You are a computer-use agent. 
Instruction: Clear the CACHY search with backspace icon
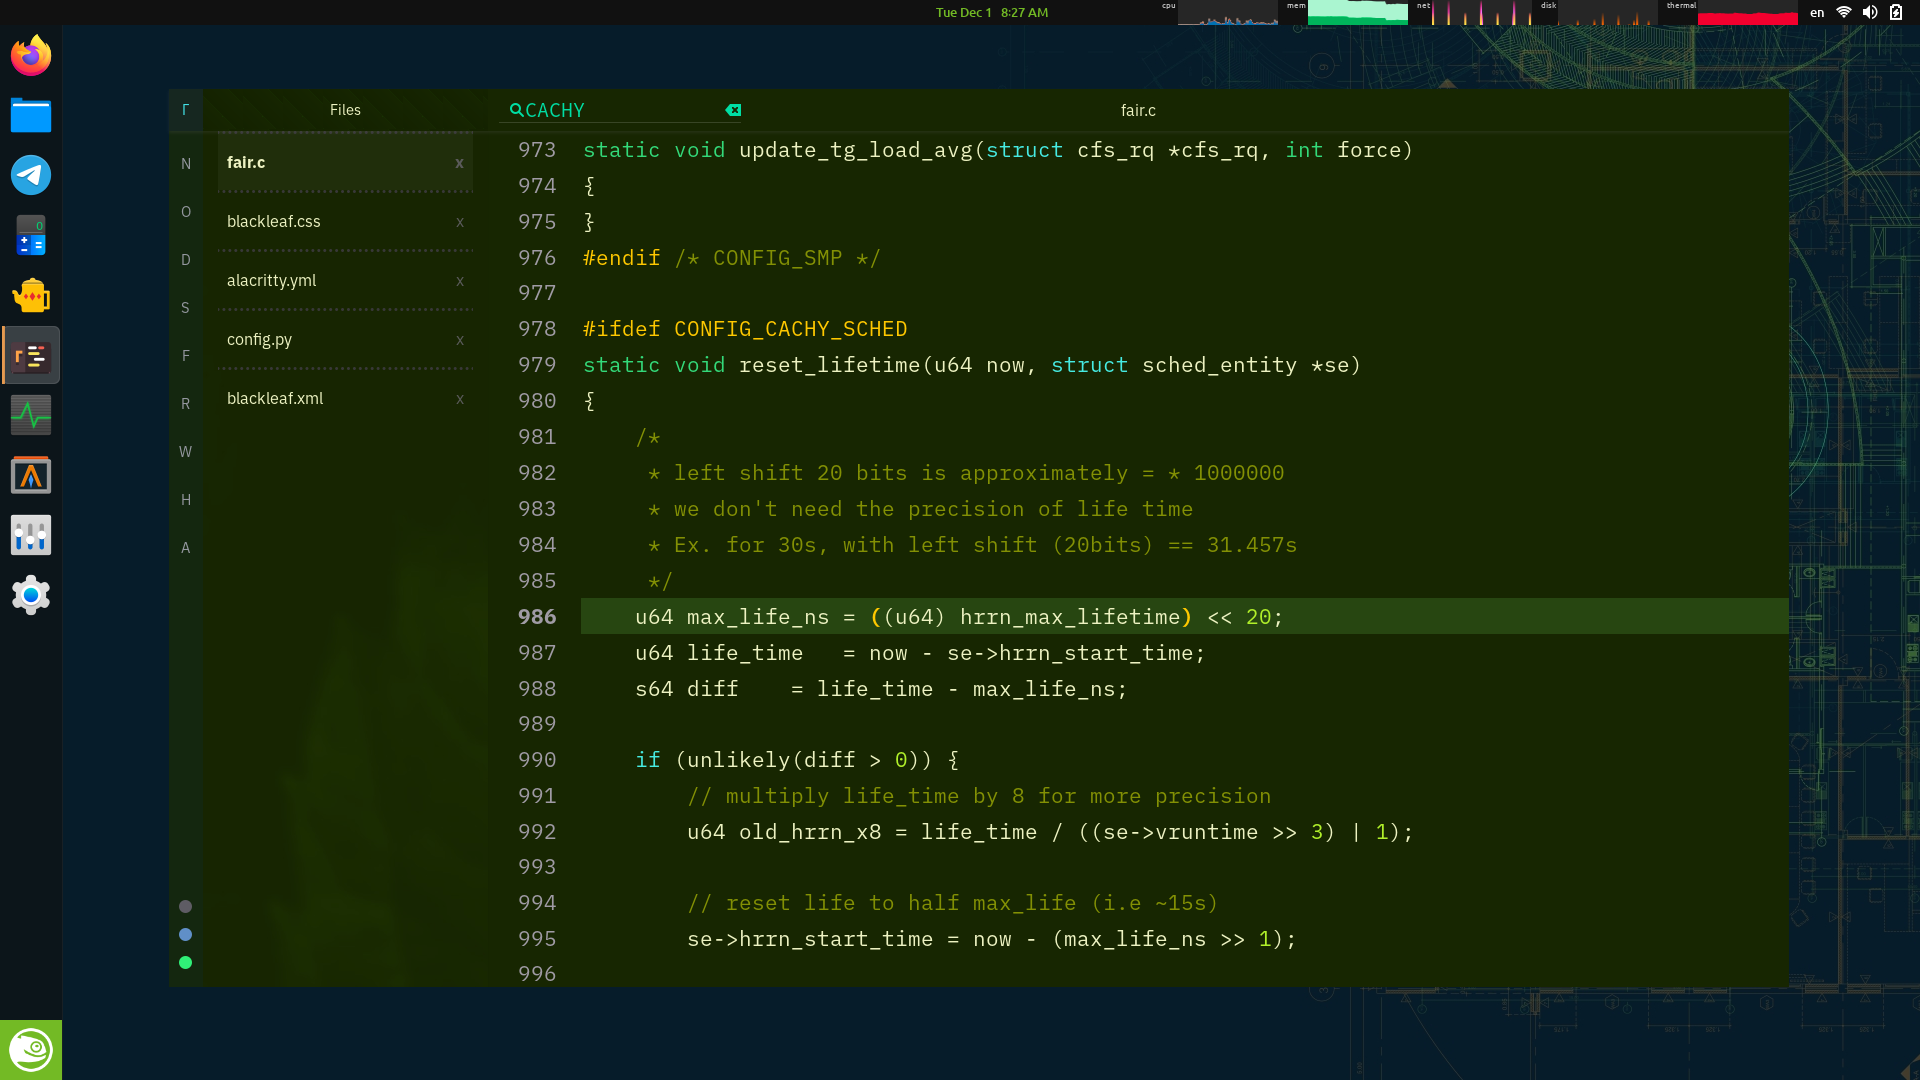[x=733, y=110]
